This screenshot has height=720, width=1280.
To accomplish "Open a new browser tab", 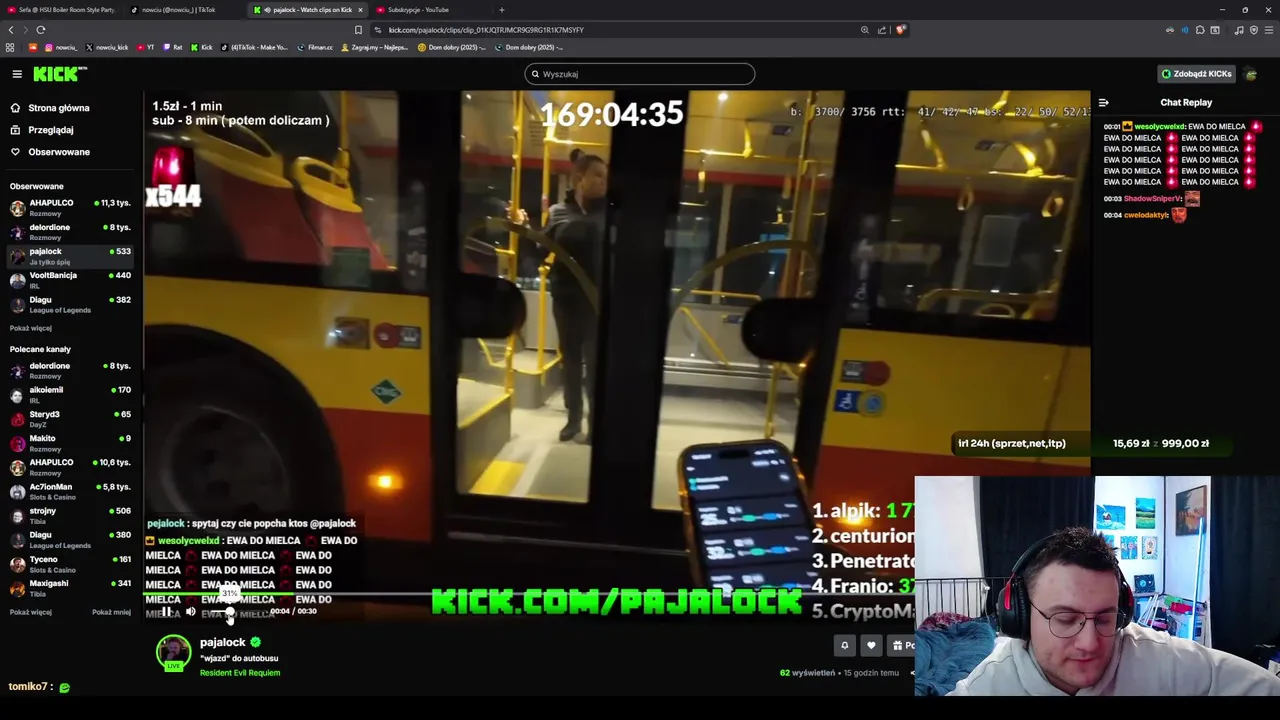I will [x=502, y=10].
